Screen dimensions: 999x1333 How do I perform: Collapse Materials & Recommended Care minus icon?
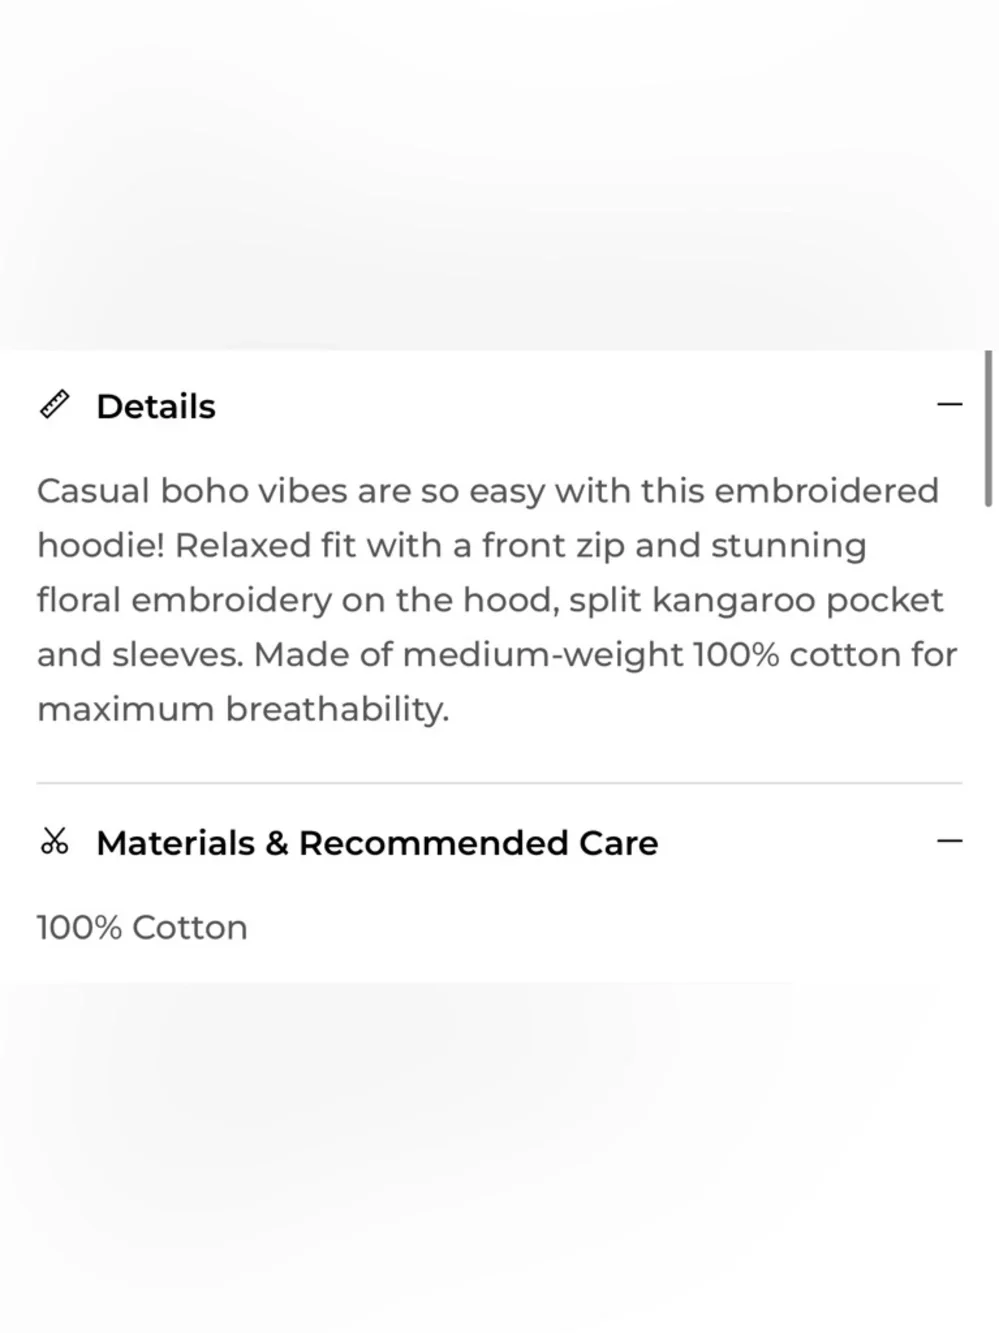pos(949,841)
